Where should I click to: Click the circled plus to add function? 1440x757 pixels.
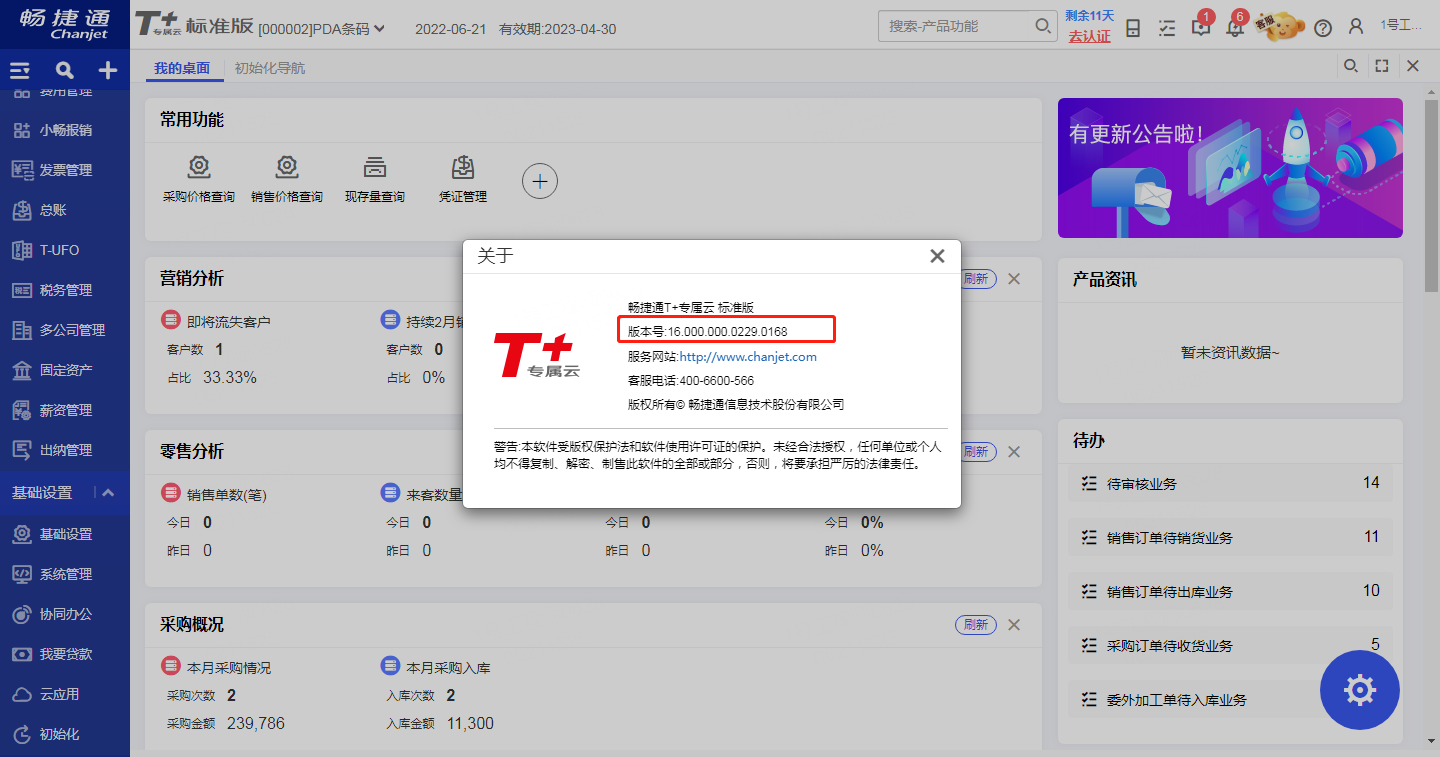point(540,181)
